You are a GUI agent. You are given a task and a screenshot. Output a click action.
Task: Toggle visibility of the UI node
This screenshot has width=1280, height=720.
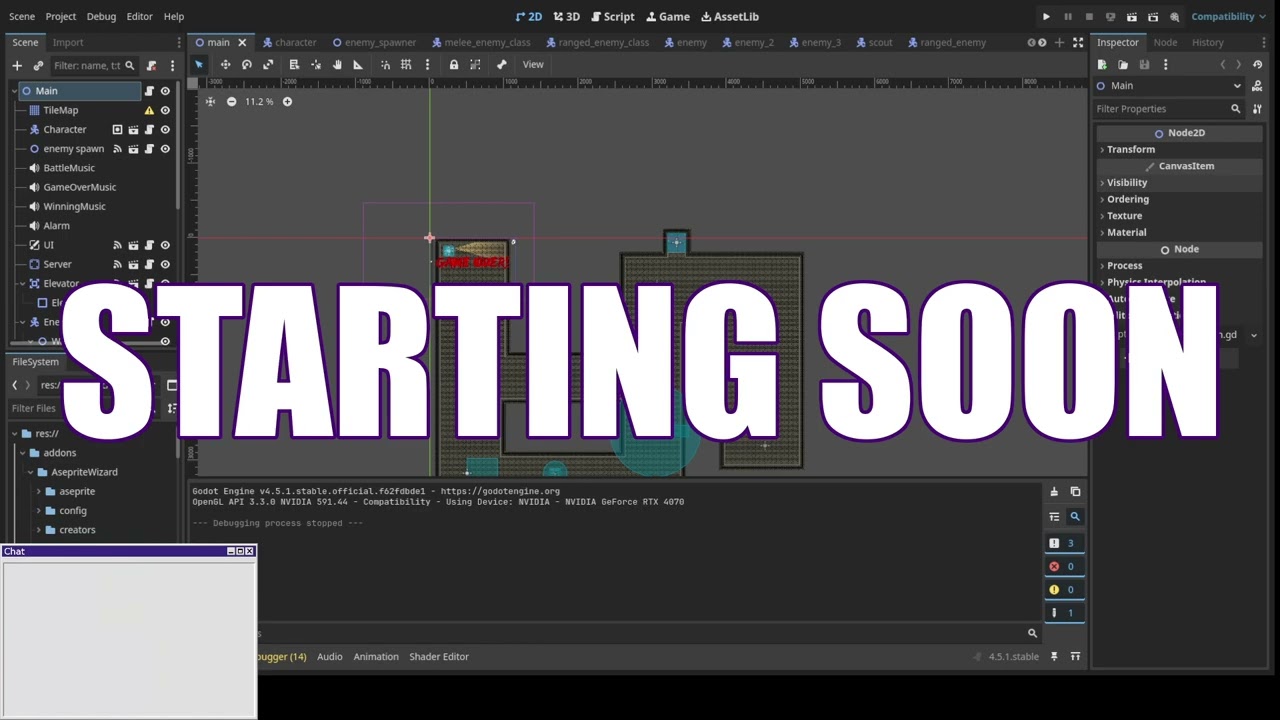pos(165,245)
